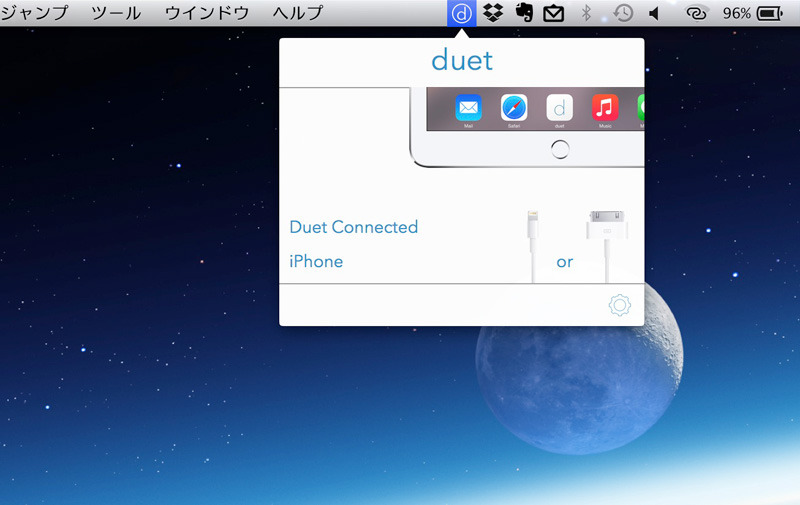Image resolution: width=800 pixels, height=505 pixels.
Task: Open the ツール menu
Action: [116, 14]
